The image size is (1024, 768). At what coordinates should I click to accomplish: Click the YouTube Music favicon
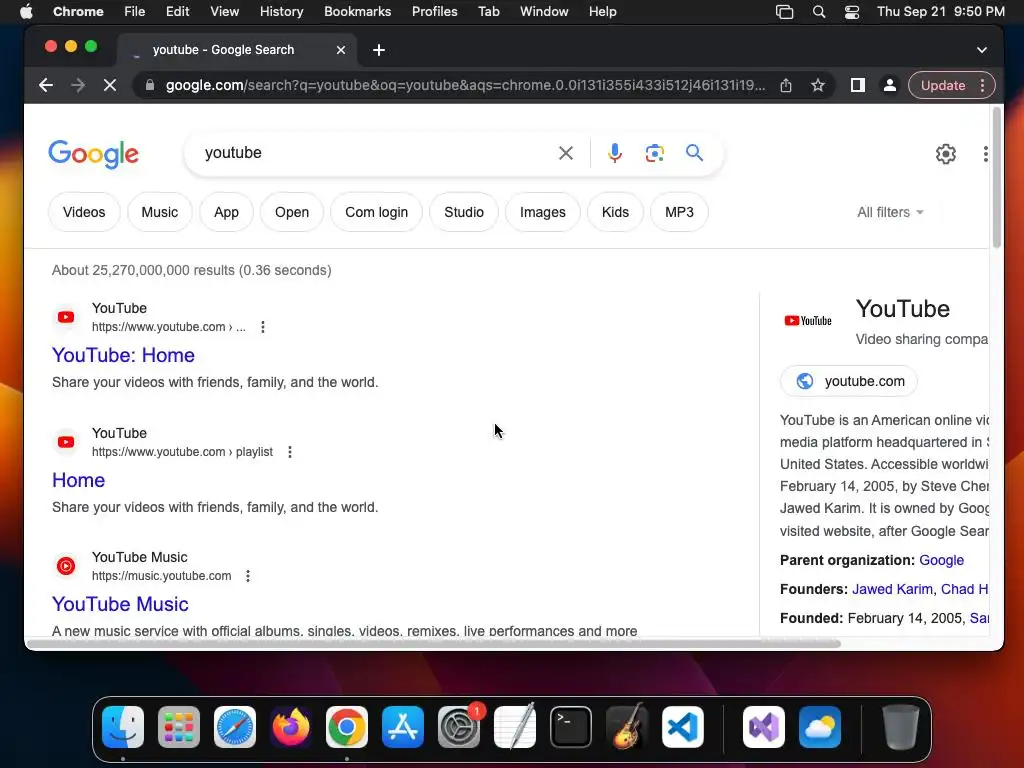tap(66, 566)
